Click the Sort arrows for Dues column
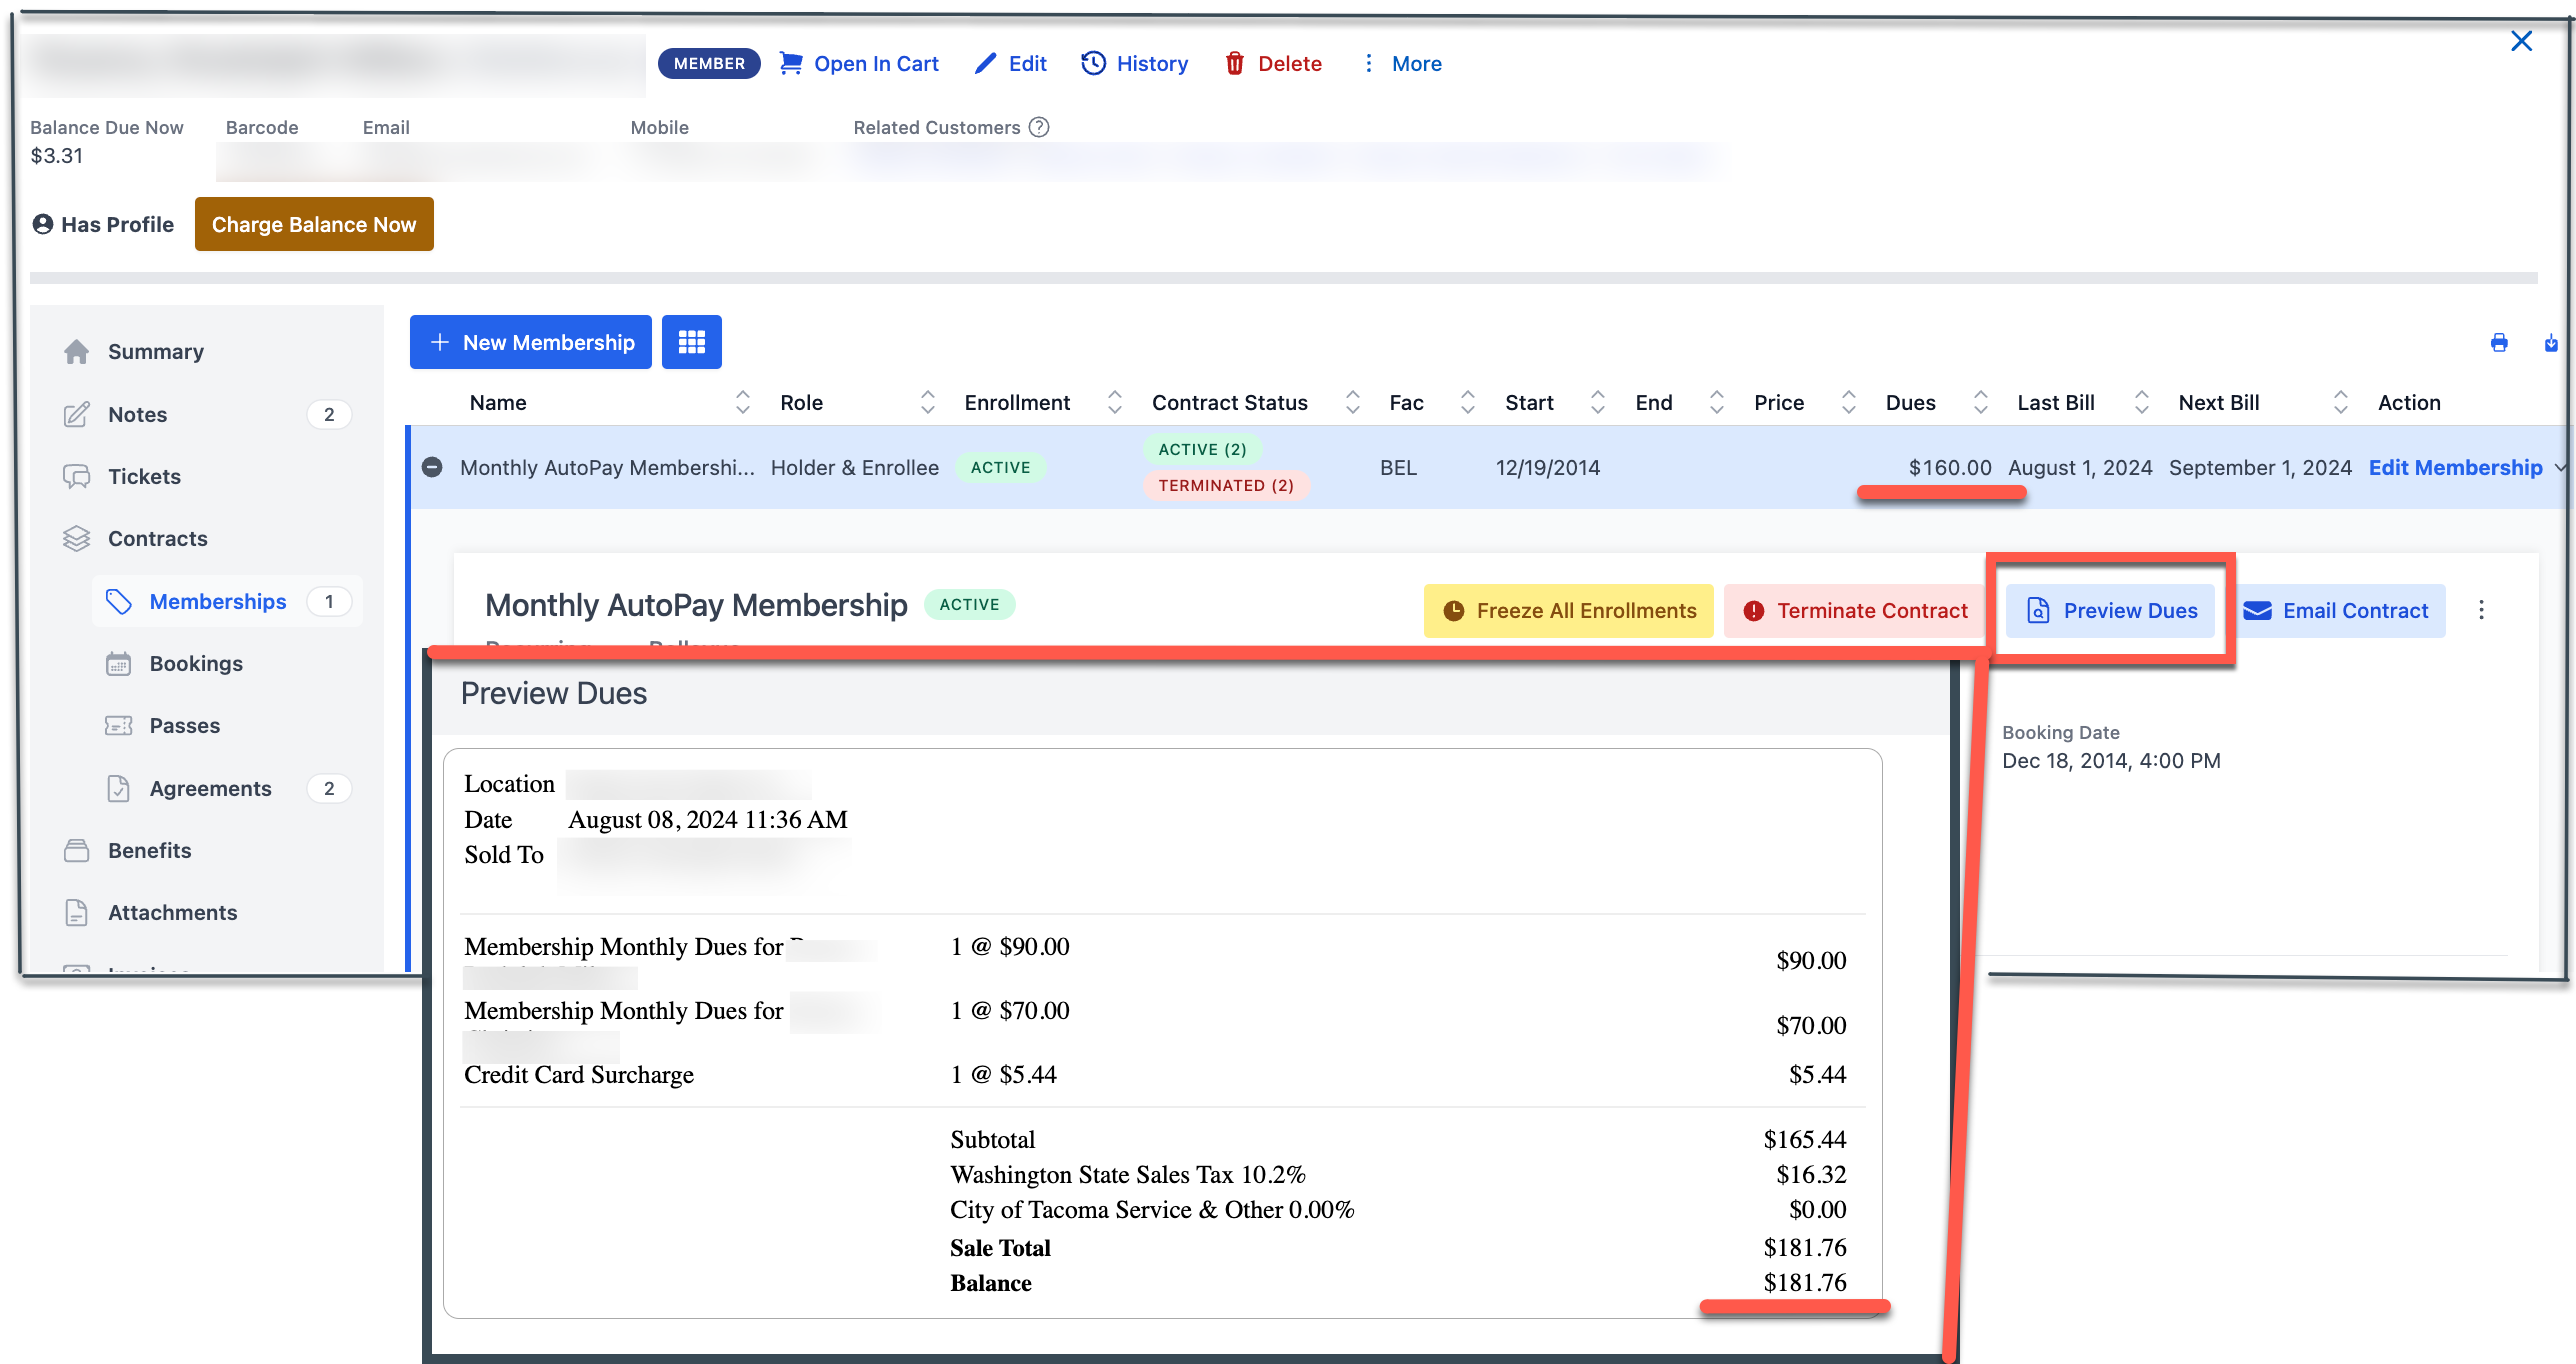Image resolution: width=2576 pixels, height=1364 pixels. click(x=1981, y=402)
